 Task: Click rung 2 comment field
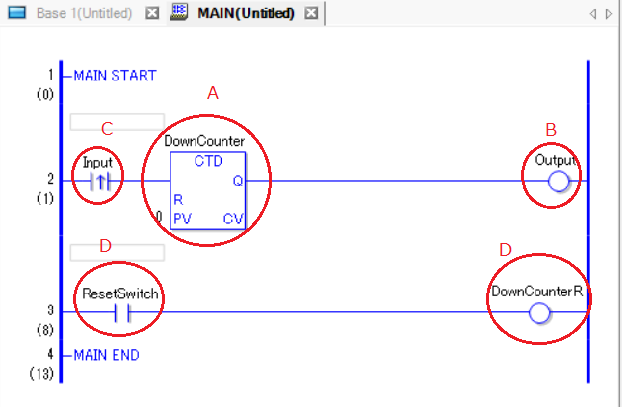click(117, 122)
